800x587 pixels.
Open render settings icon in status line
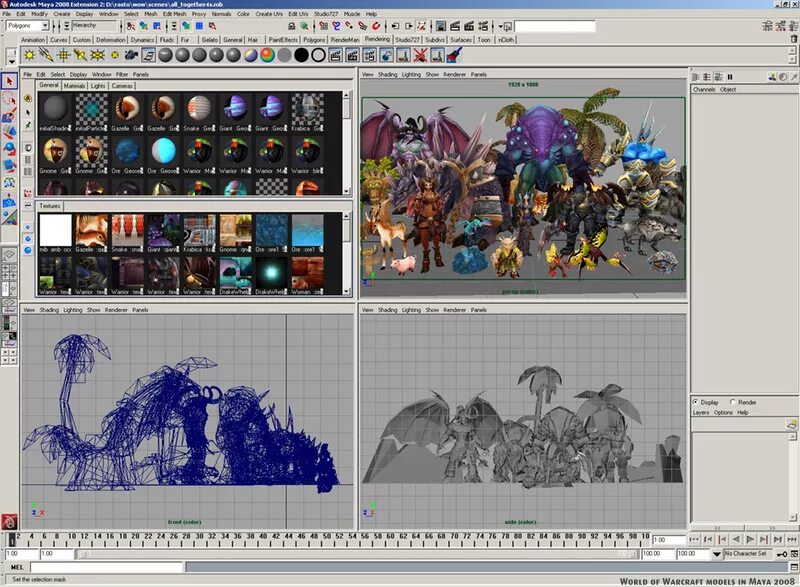pos(483,25)
